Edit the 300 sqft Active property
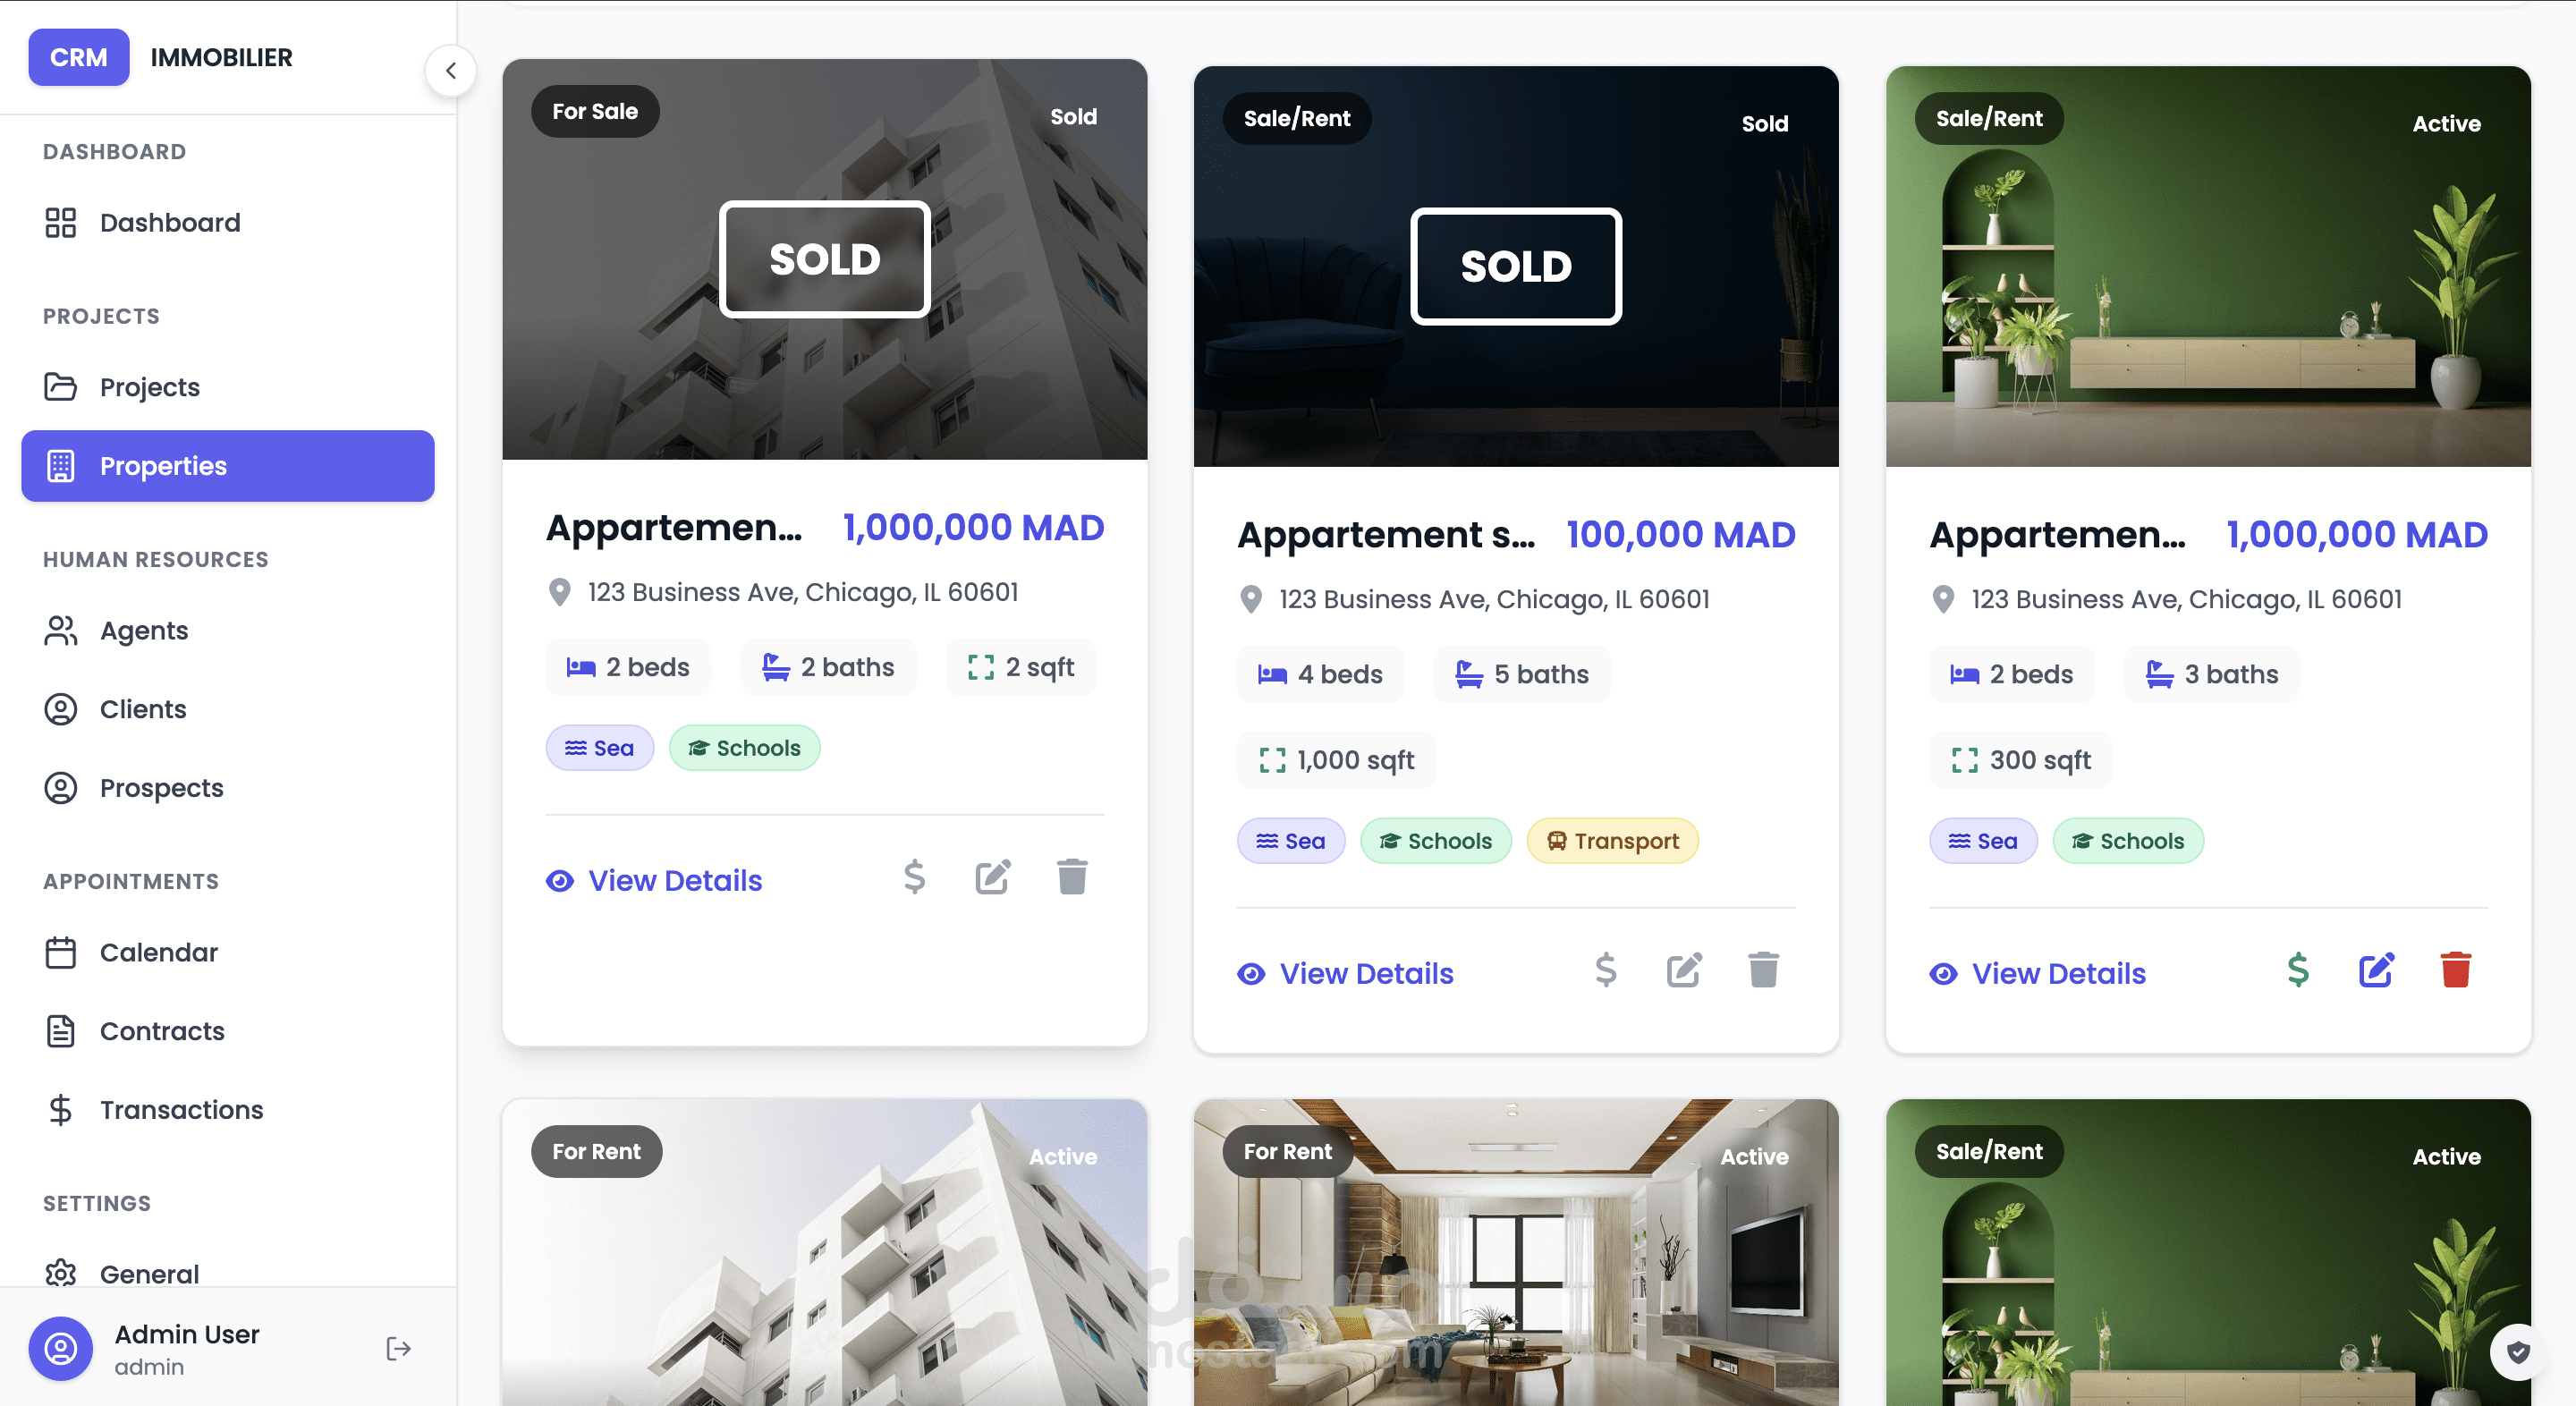Image resolution: width=2576 pixels, height=1406 pixels. point(2376,970)
